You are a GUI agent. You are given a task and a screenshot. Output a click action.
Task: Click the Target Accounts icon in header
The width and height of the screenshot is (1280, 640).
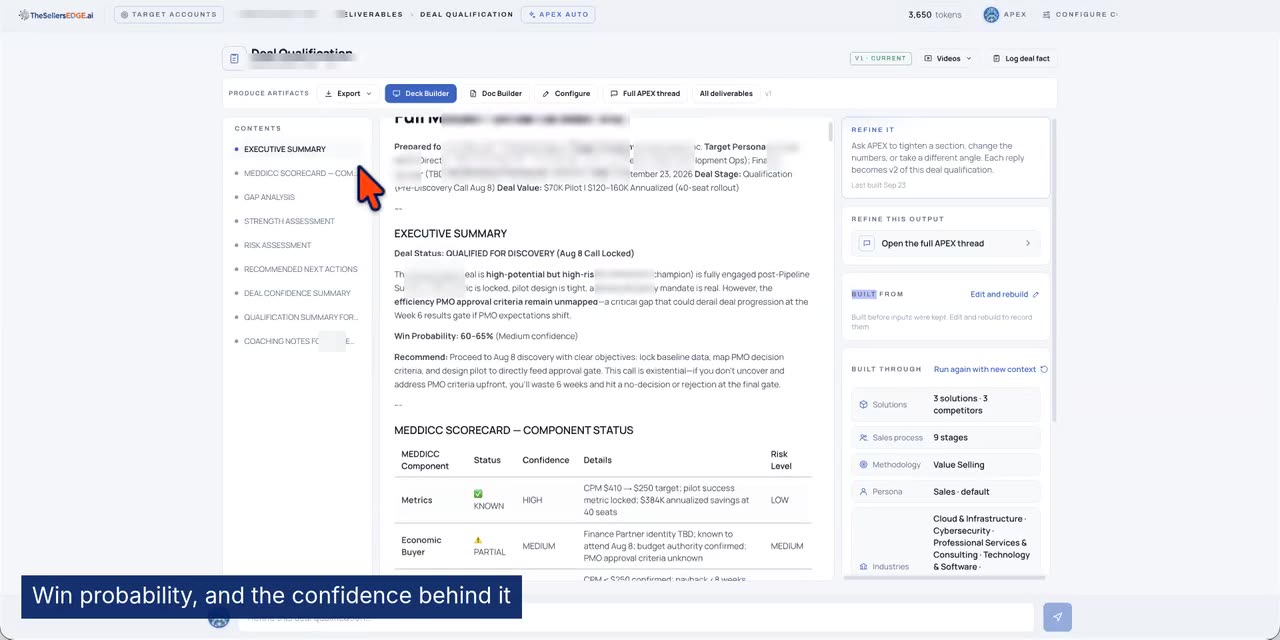click(125, 15)
